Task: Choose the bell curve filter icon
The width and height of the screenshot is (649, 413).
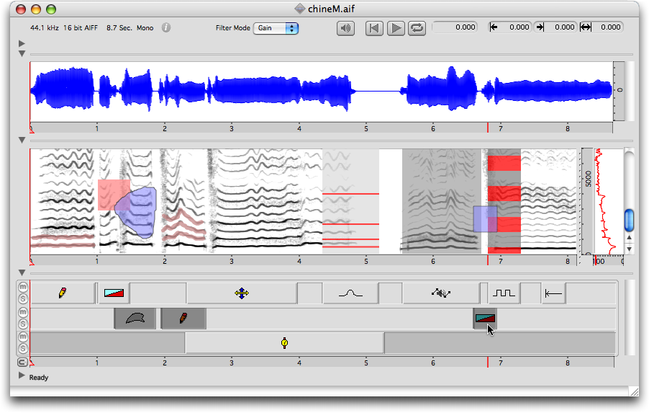Action: point(349,293)
